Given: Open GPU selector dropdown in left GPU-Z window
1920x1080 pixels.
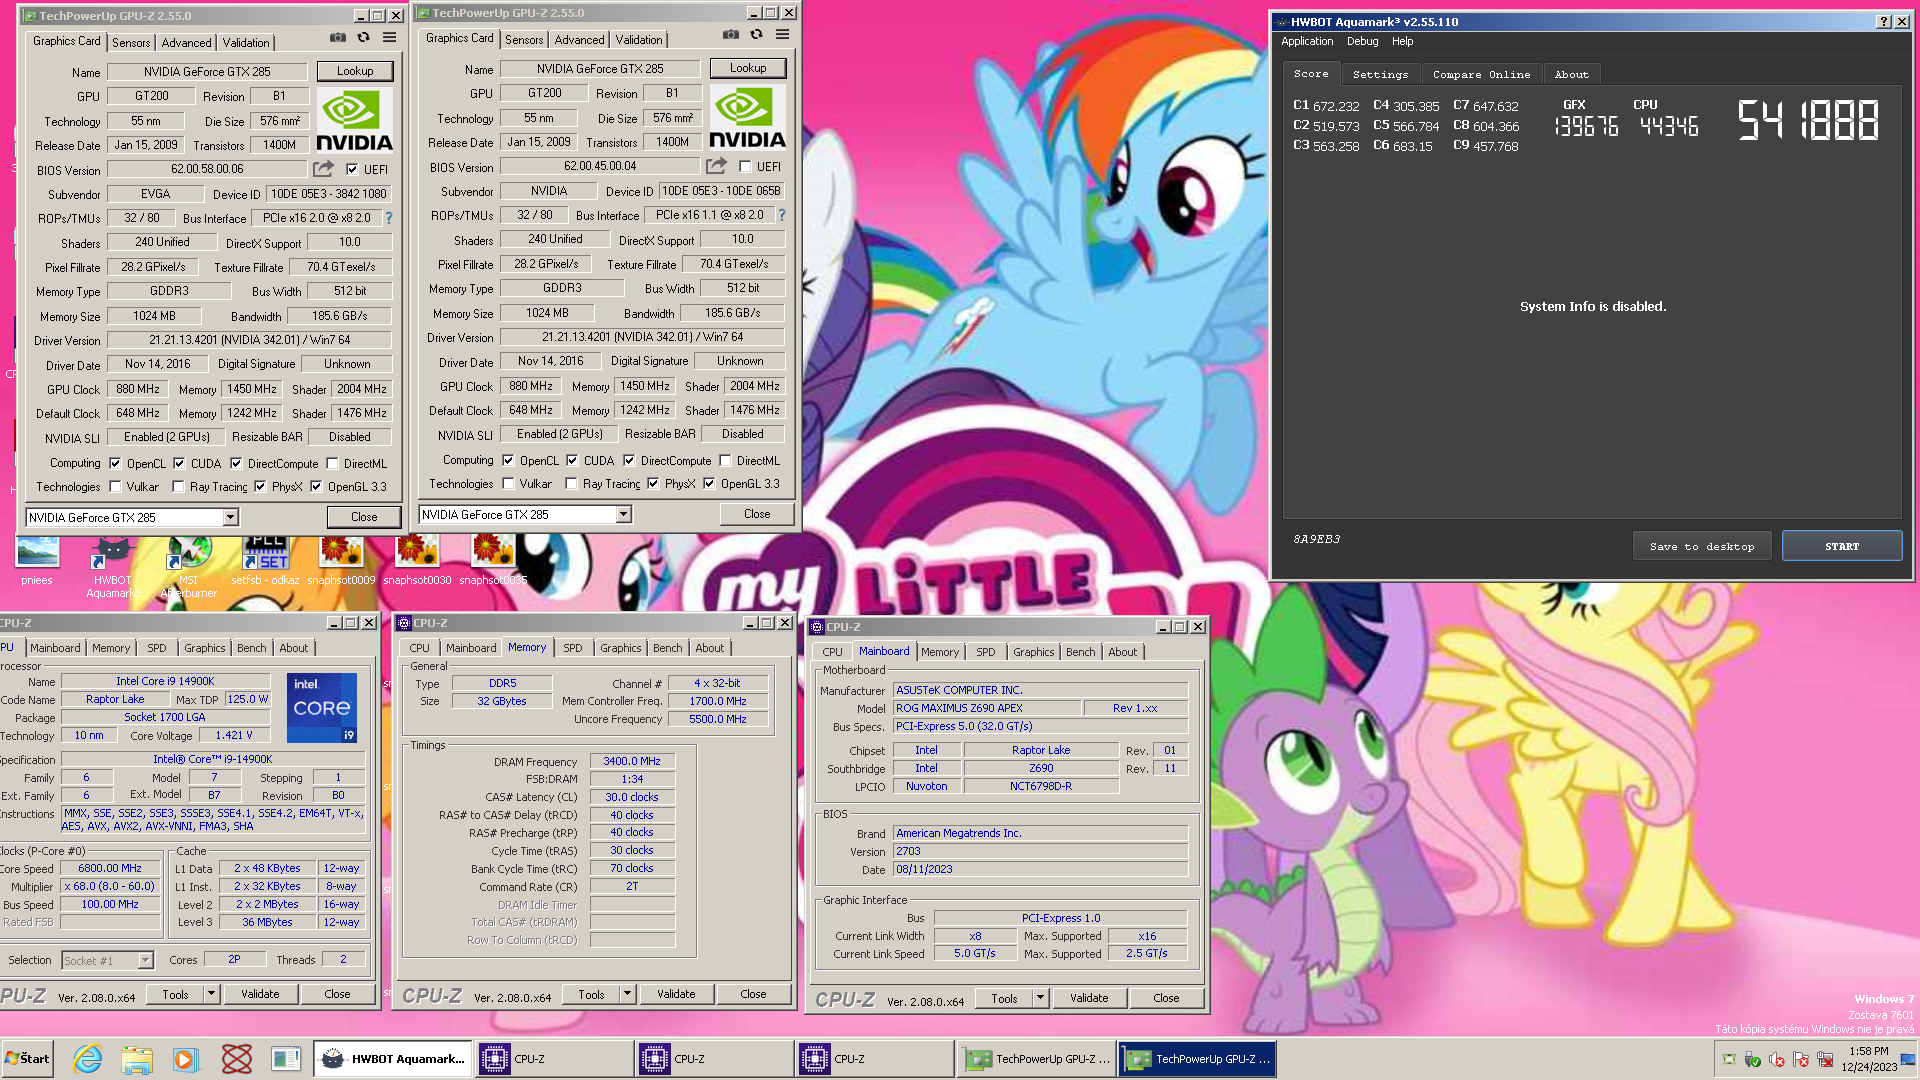Looking at the screenshot, I should point(231,517).
